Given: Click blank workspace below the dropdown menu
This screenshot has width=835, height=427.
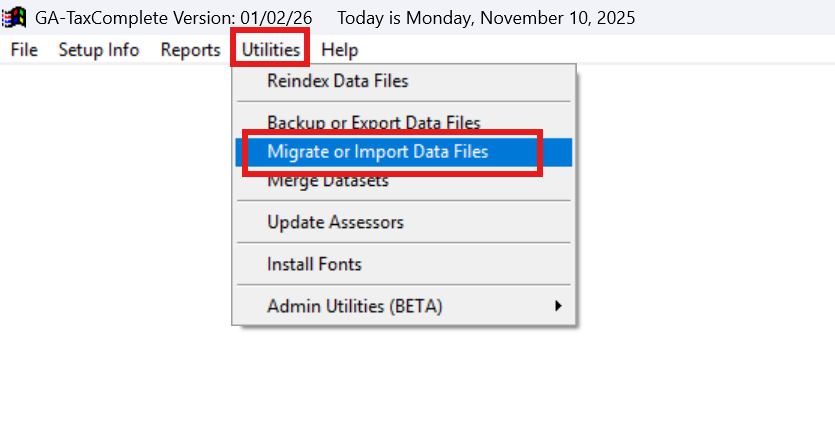Looking at the screenshot, I should [x=400, y=380].
